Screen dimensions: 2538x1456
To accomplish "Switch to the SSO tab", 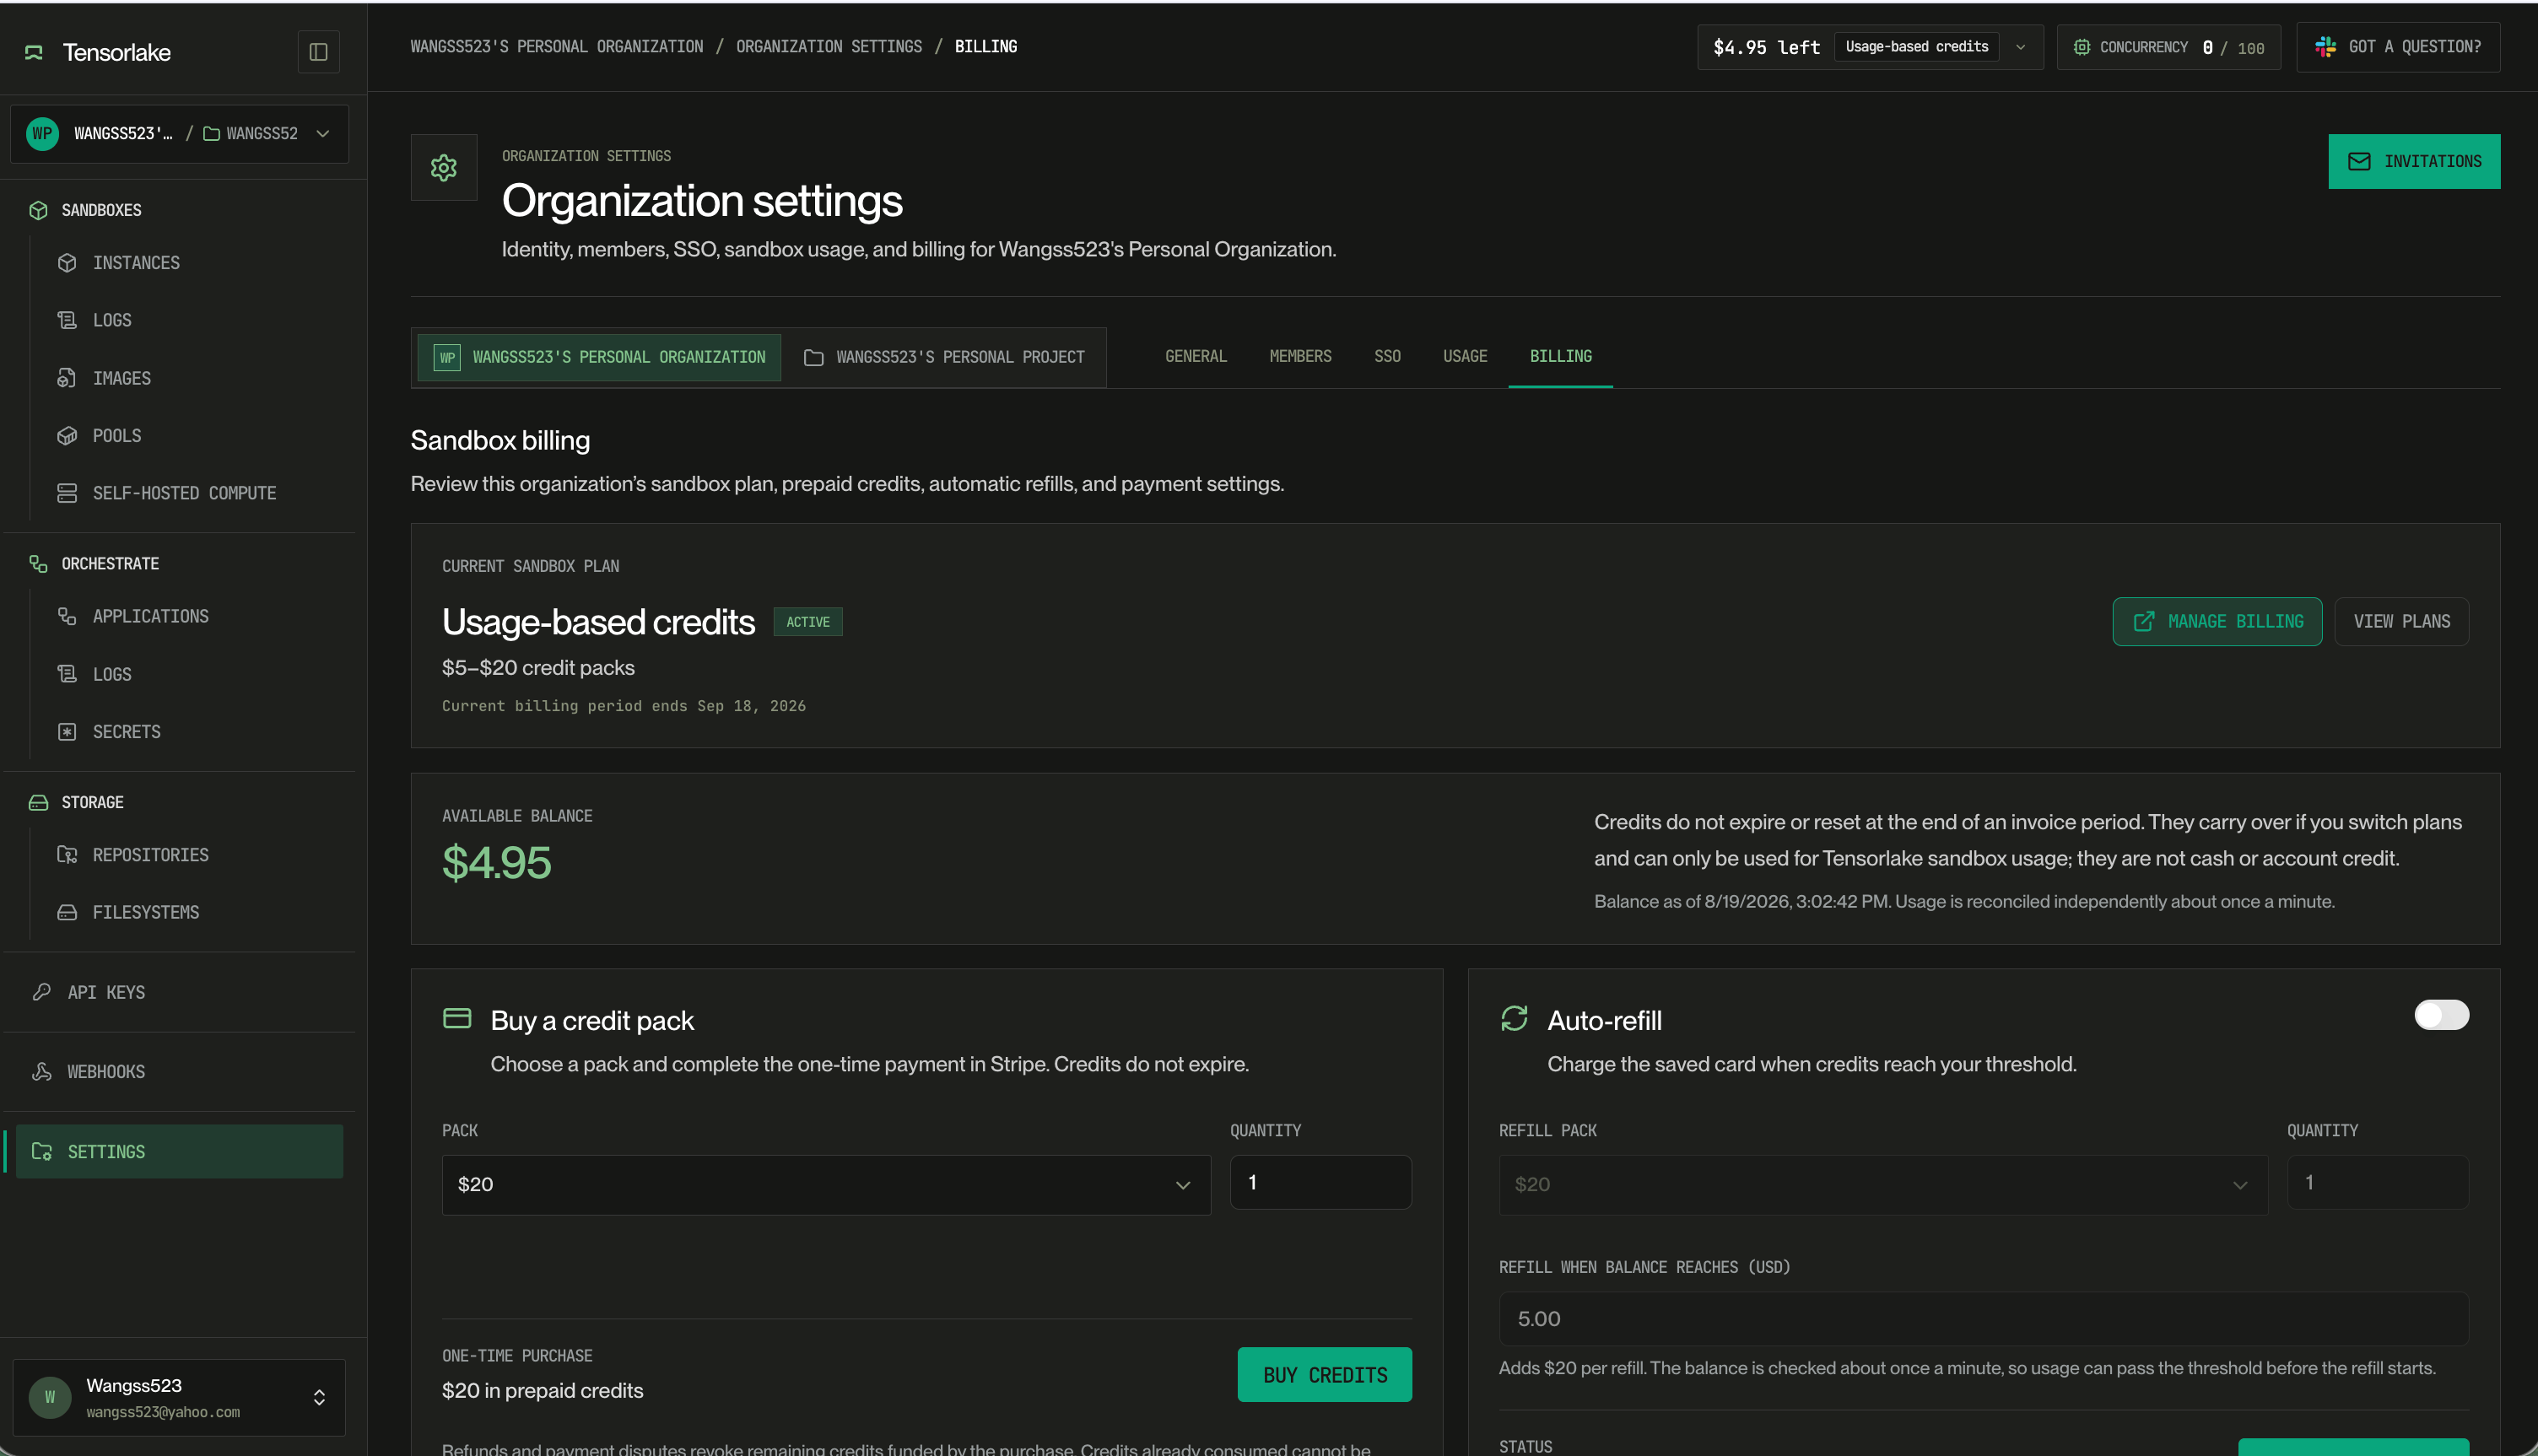I will click(x=1387, y=356).
